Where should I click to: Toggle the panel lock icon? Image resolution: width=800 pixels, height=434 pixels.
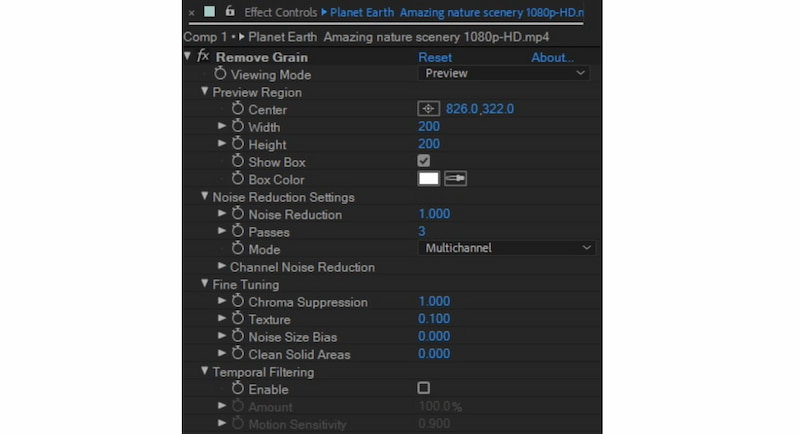(x=230, y=11)
